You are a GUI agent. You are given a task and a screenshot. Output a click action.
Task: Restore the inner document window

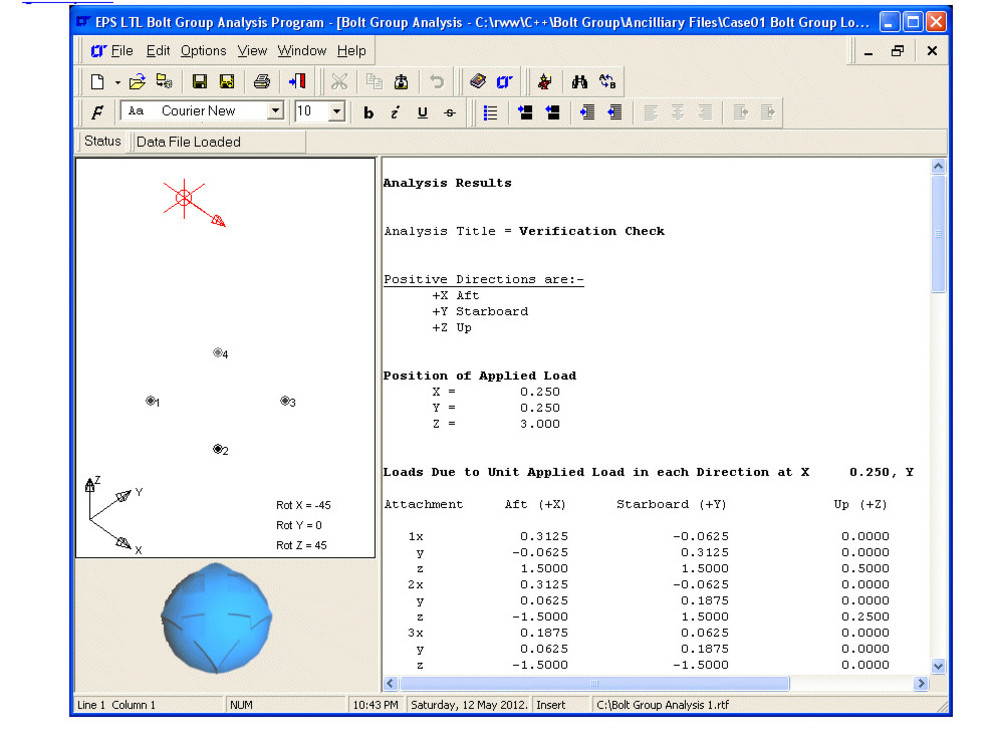click(897, 51)
